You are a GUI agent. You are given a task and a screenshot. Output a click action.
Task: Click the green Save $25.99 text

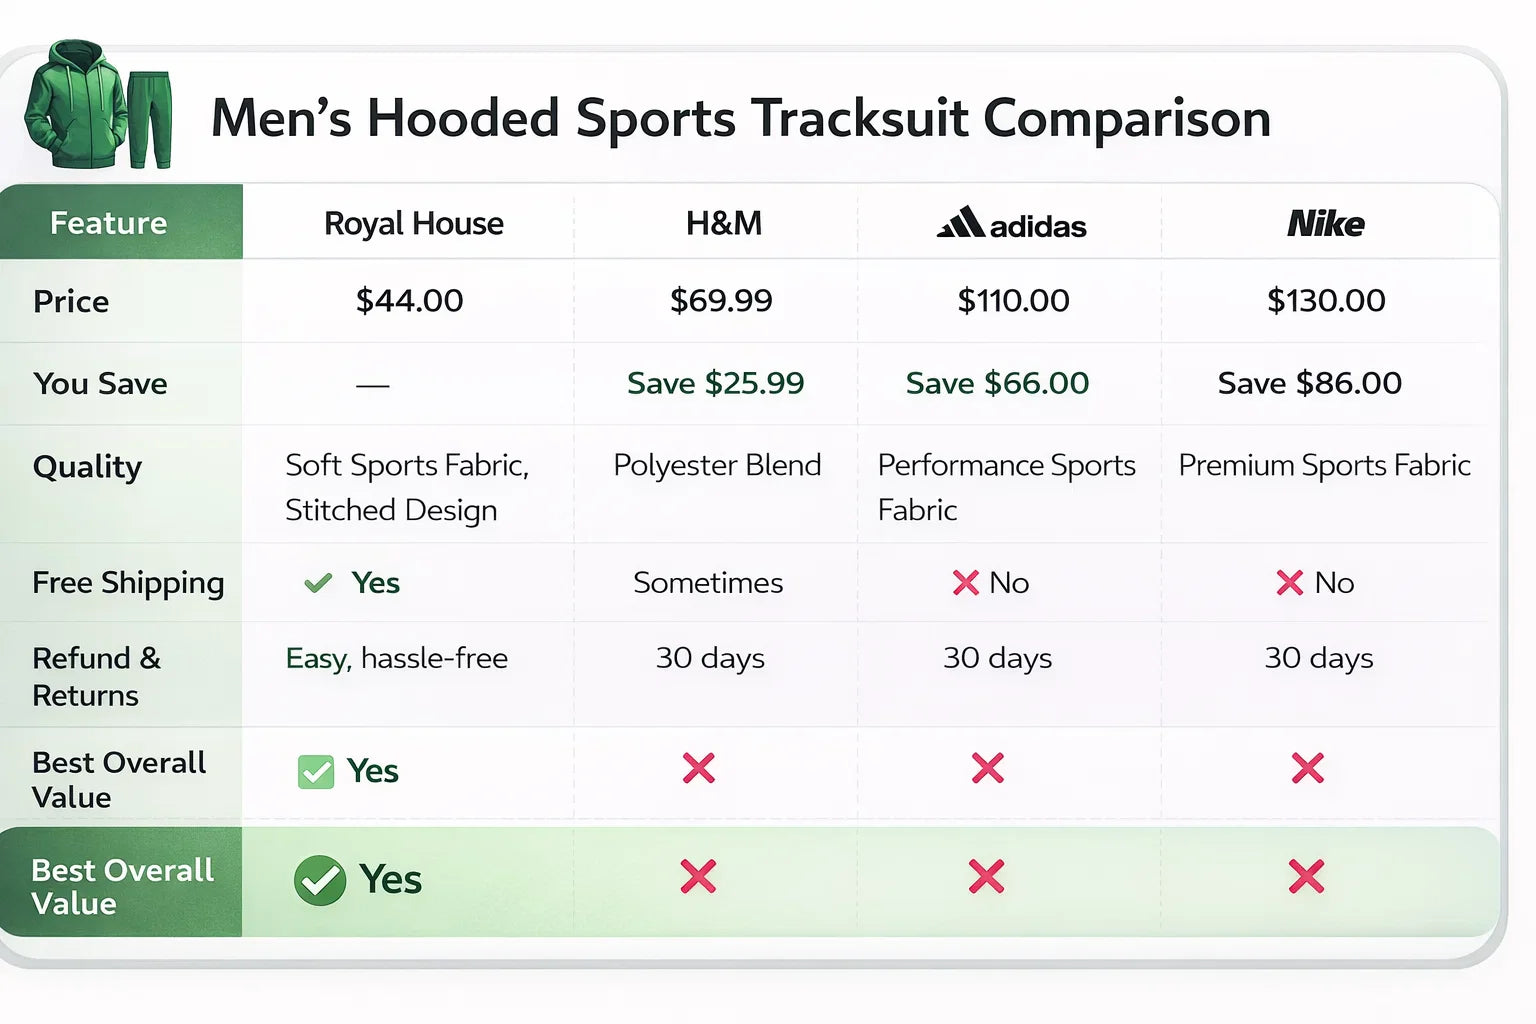coord(715,383)
